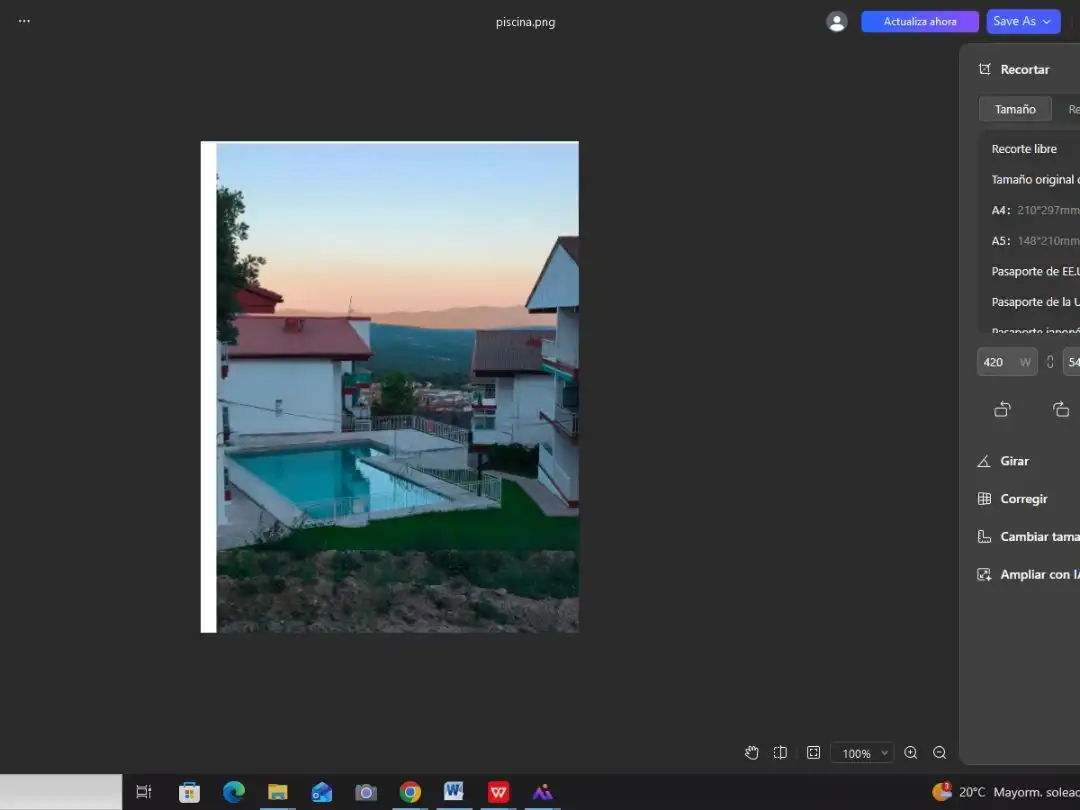Switch to the photo editor taskbar icon
Viewport: 1080px width, 810px height.
542,792
